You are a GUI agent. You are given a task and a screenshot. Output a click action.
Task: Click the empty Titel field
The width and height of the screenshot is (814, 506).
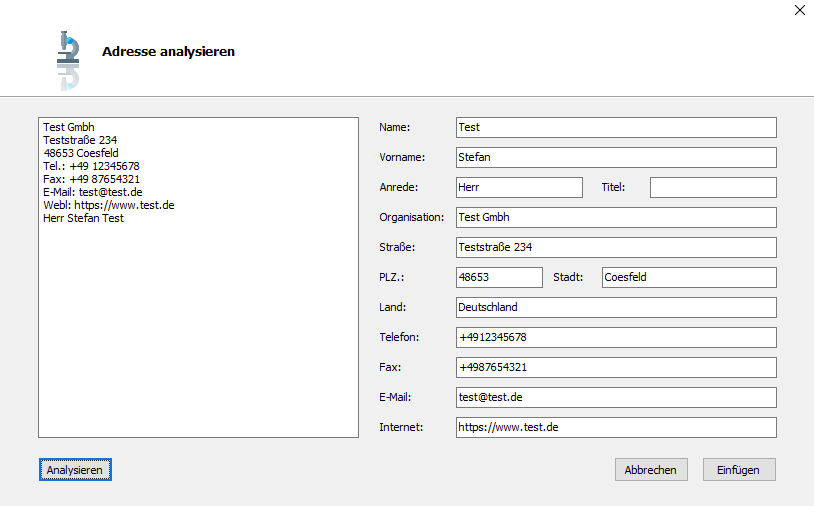pyautogui.click(x=713, y=187)
